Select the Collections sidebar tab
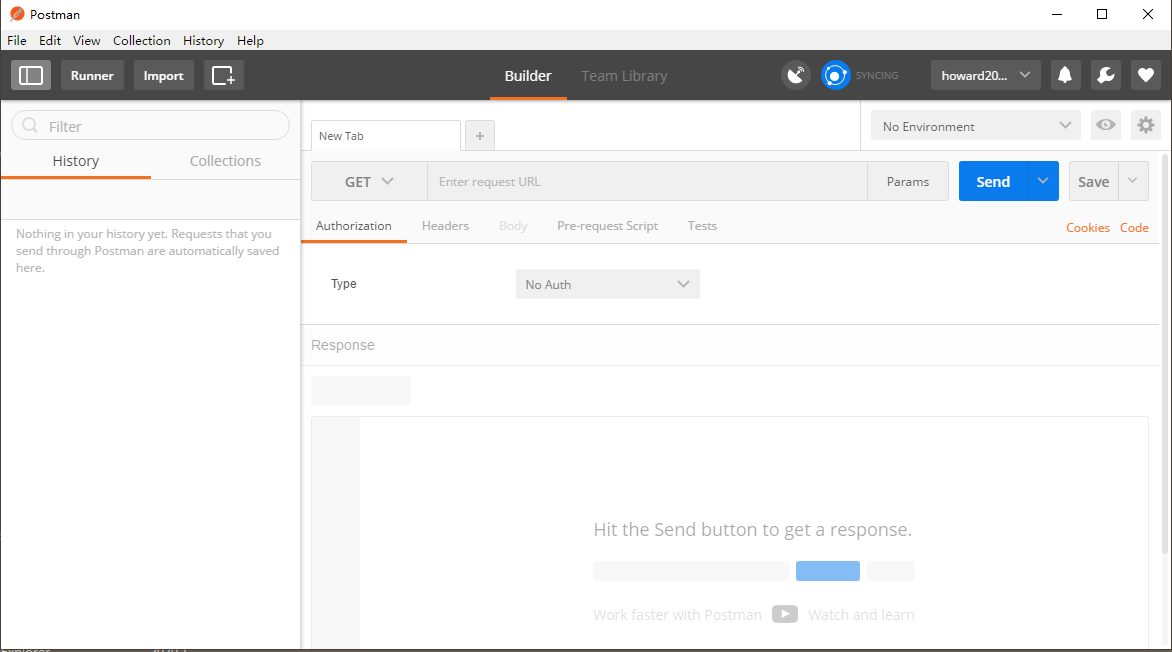 [x=225, y=161]
